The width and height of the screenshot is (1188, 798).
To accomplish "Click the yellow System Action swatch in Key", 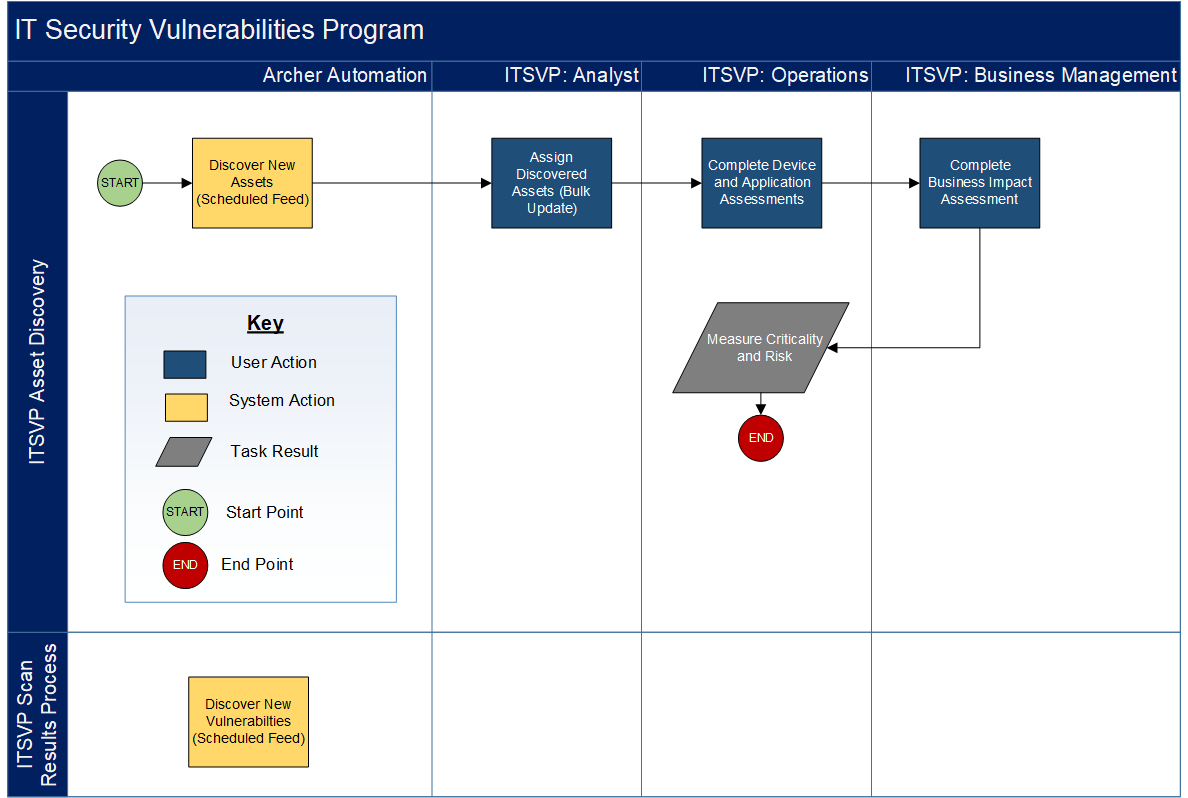I will pos(186,407).
